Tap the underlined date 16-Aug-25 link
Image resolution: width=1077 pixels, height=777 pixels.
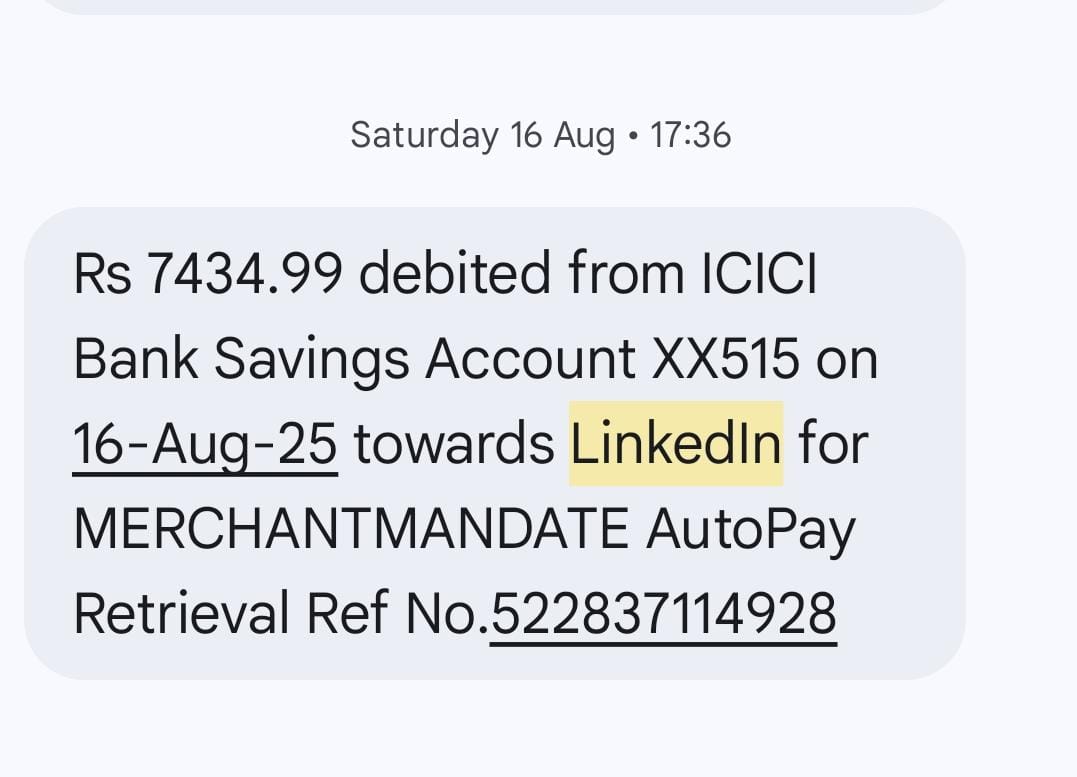click(x=205, y=443)
